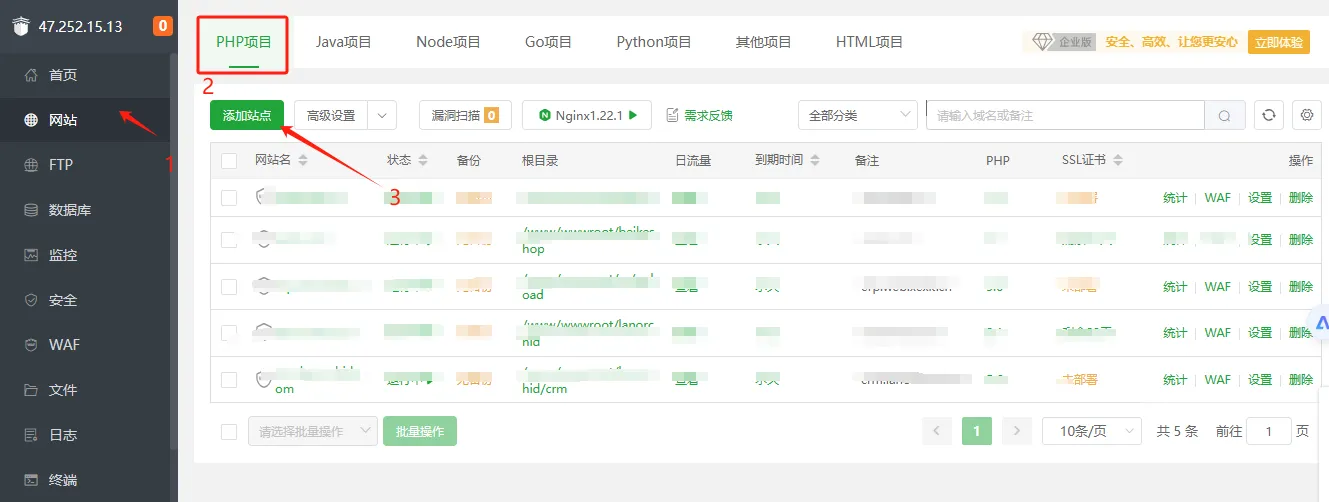Image resolution: width=1329 pixels, height=502 pixels.
Task: Click the play arrow beside Nginx1.22.1
Action: (633, 116)
